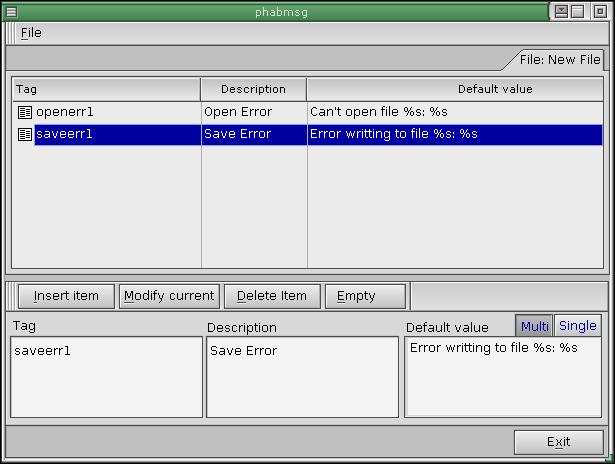The image size is (615, 464).
Task: Open the File menu
Action: [31, 32]
